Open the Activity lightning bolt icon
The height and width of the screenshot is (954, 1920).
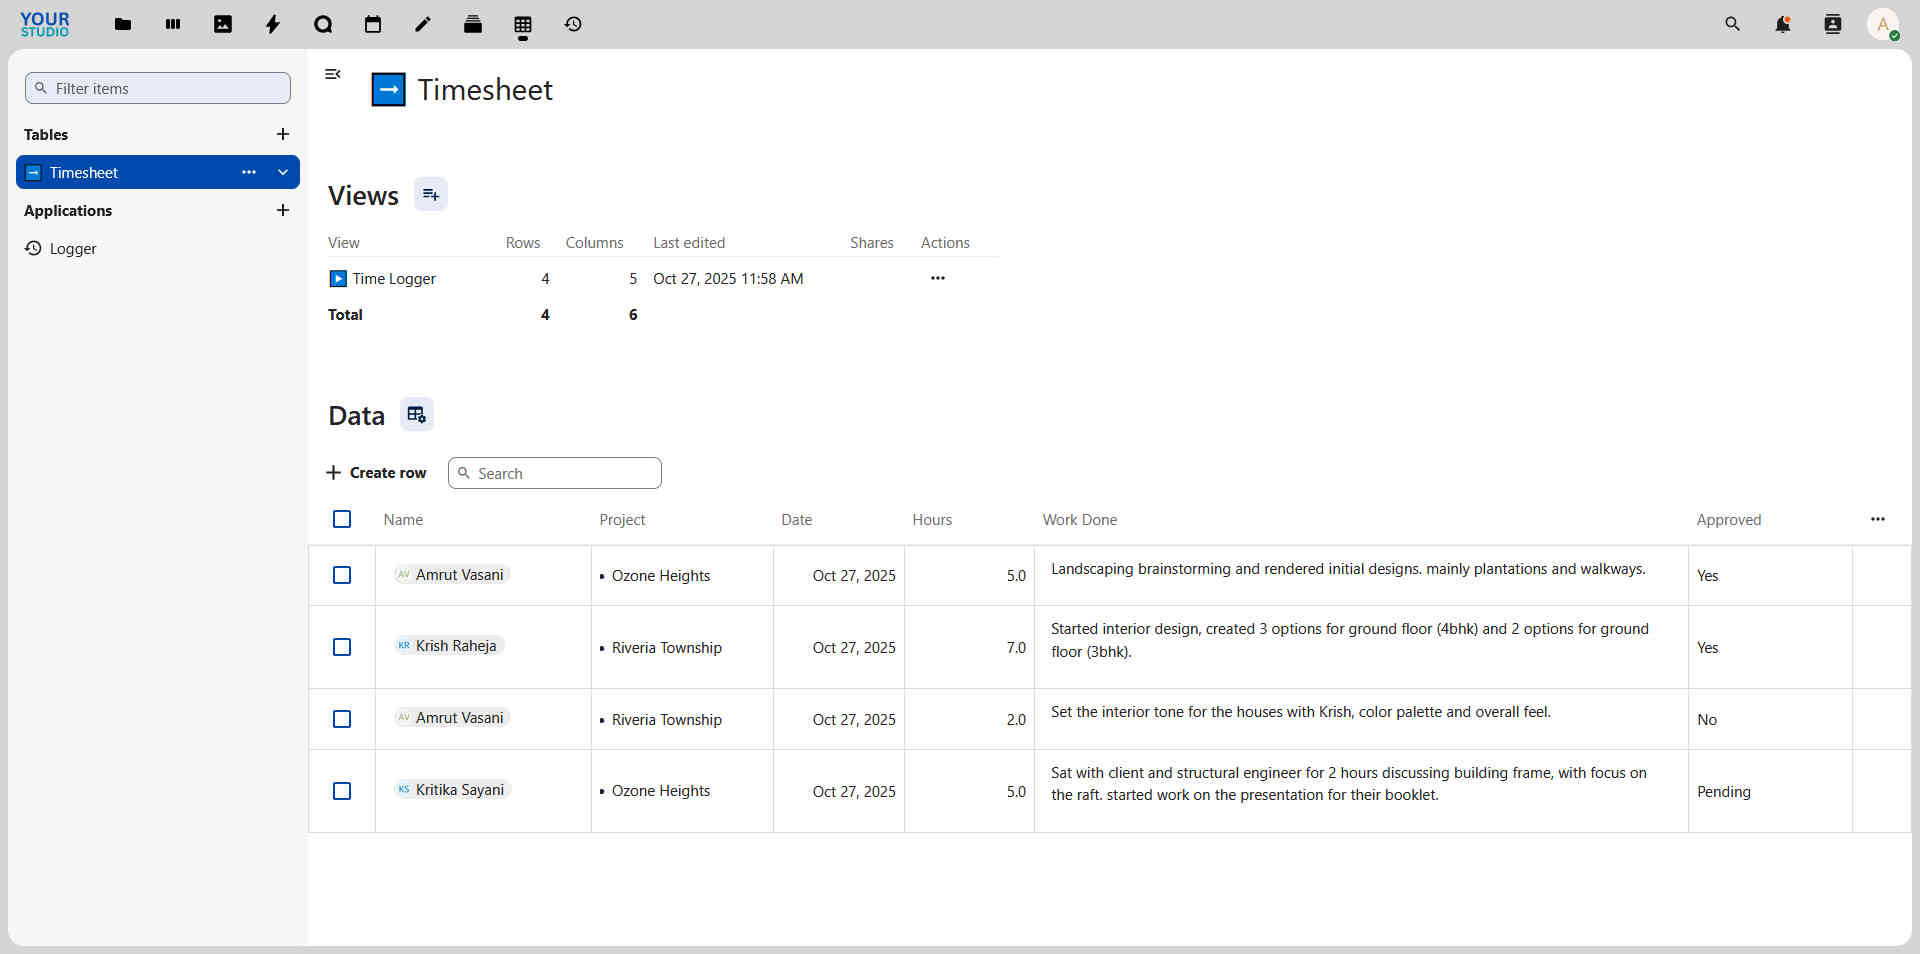coord(273,24)
